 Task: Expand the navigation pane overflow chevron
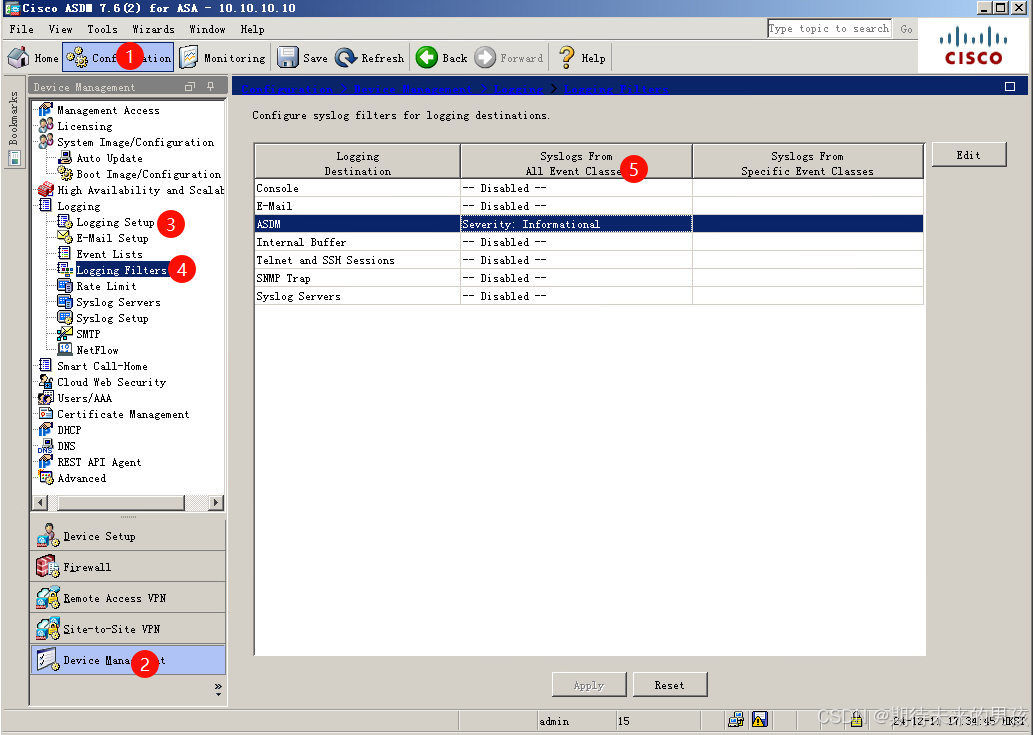218,689
